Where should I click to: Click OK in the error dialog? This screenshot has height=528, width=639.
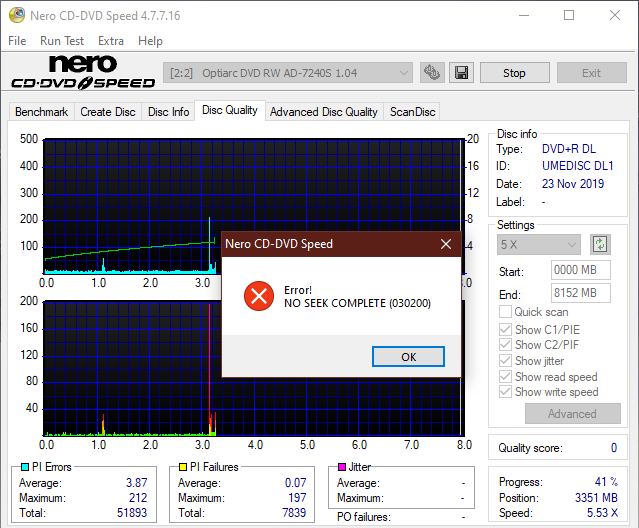408,357
